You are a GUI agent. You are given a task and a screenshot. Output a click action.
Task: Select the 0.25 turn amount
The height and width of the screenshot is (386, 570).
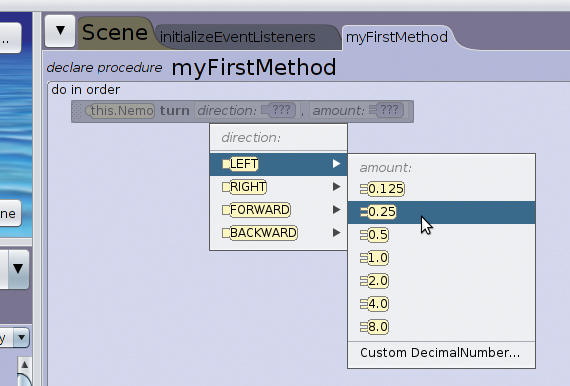click(x=441, y=212)
